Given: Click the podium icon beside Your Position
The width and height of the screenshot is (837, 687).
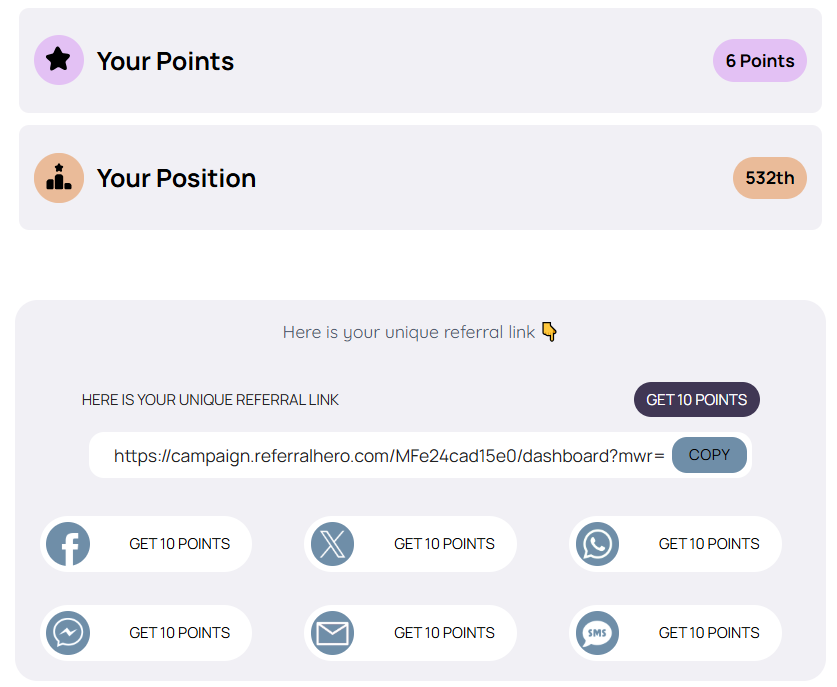Looking at the screenshot, I should (59, 178).
